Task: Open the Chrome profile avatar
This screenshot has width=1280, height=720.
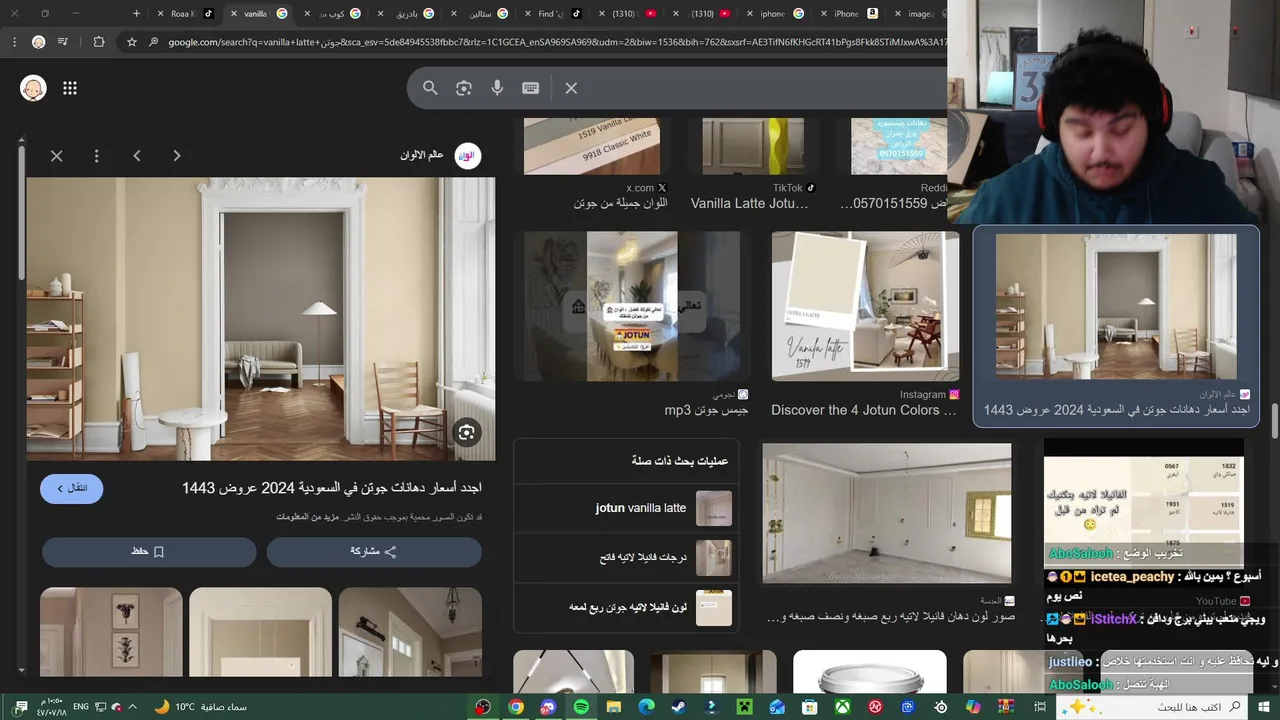Action: point(38,42)
